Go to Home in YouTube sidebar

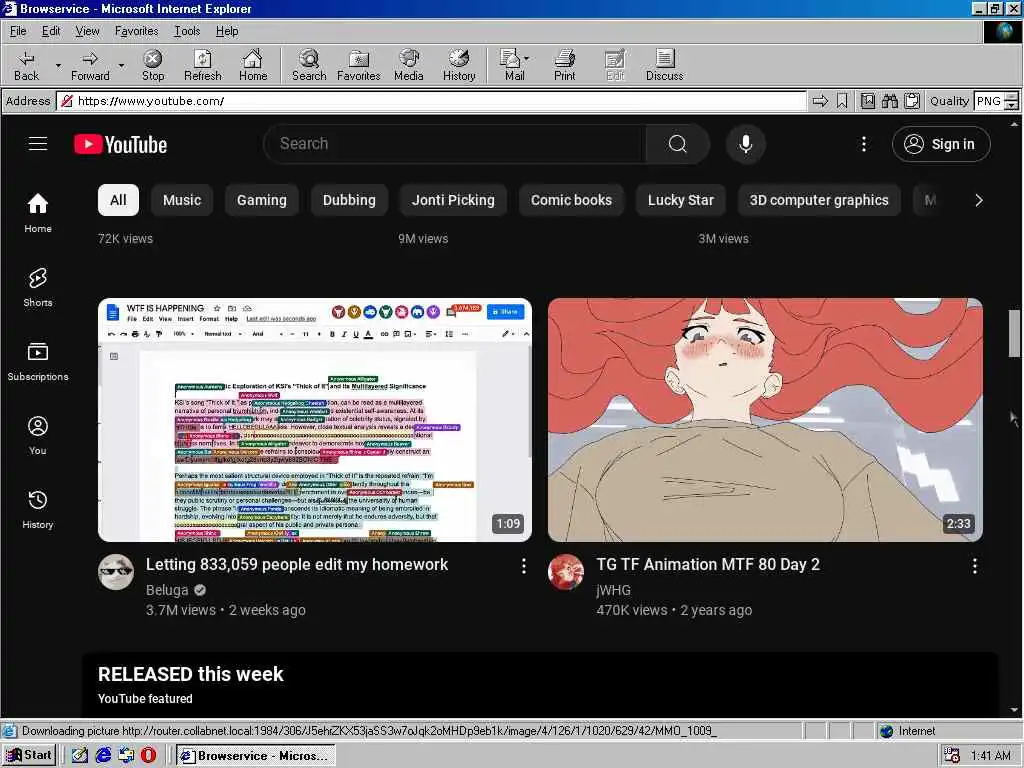tap(38, 214)
